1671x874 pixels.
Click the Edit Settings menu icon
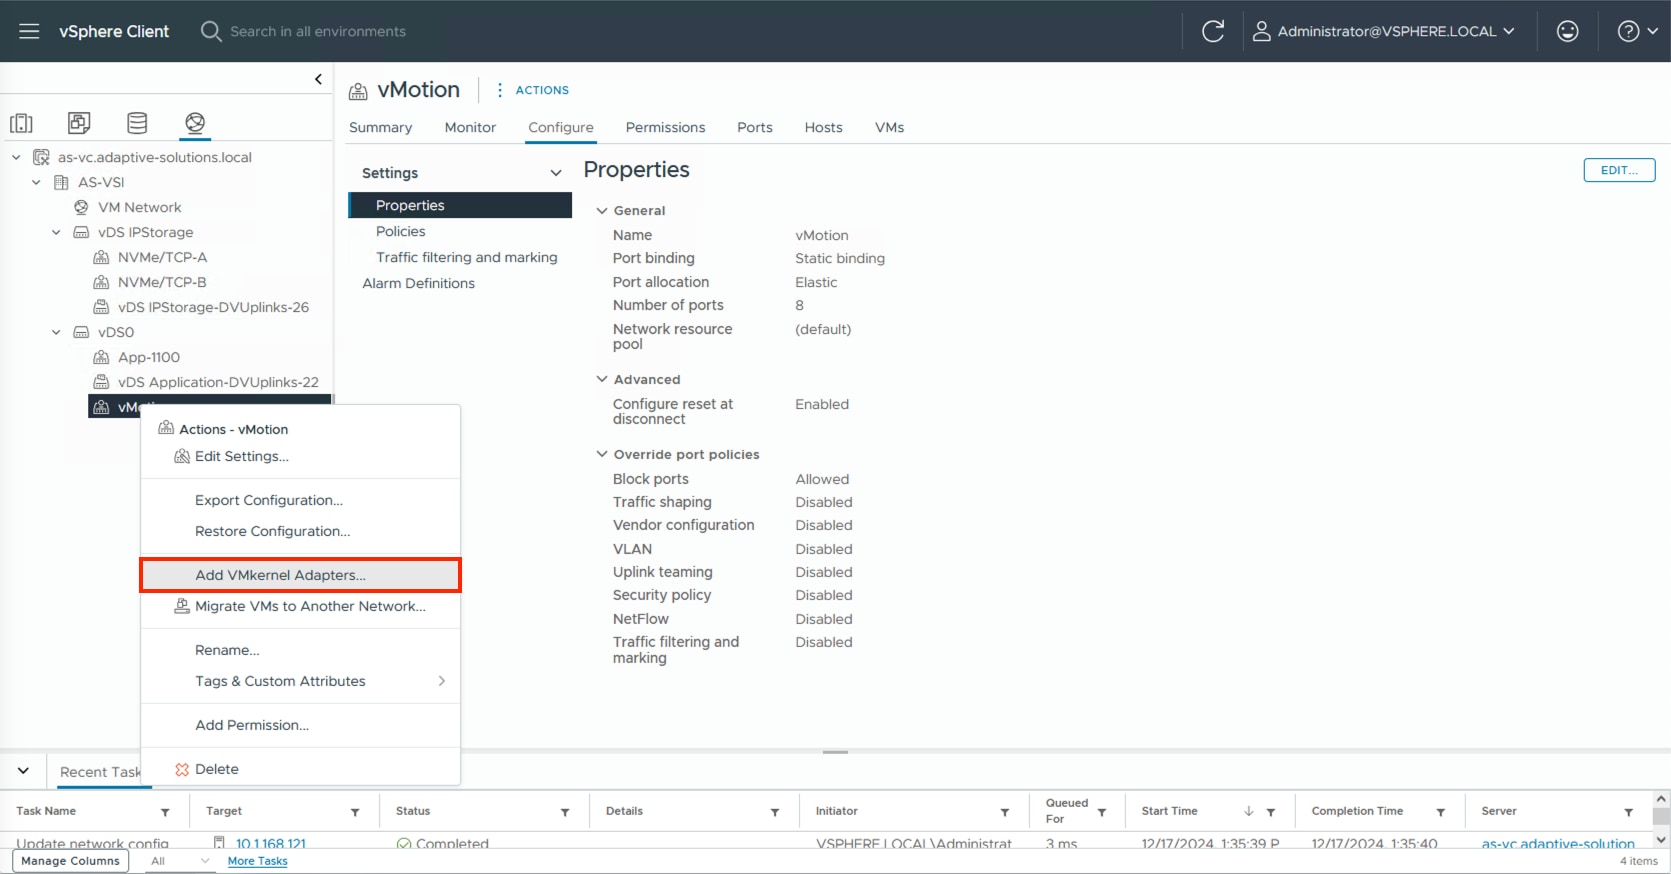(x=182, y=456)
